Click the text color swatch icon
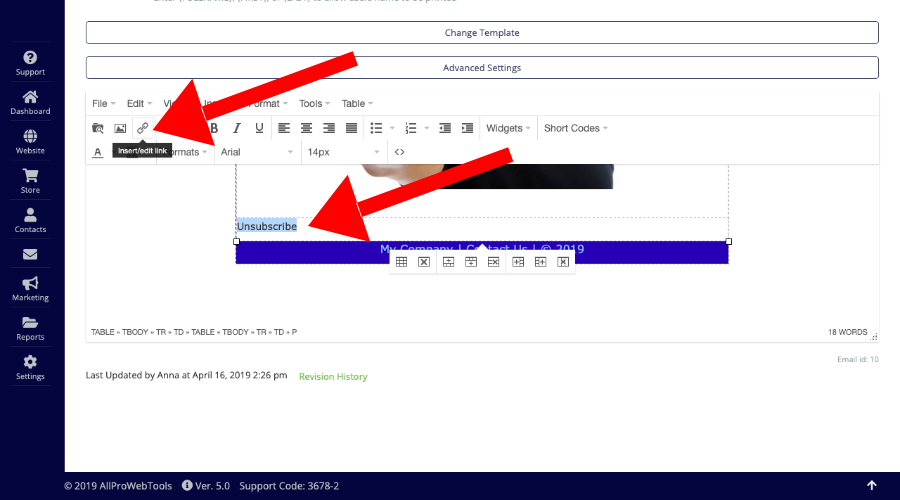The height and width of the screenshot is (500, 900). (x=98, y=152)
